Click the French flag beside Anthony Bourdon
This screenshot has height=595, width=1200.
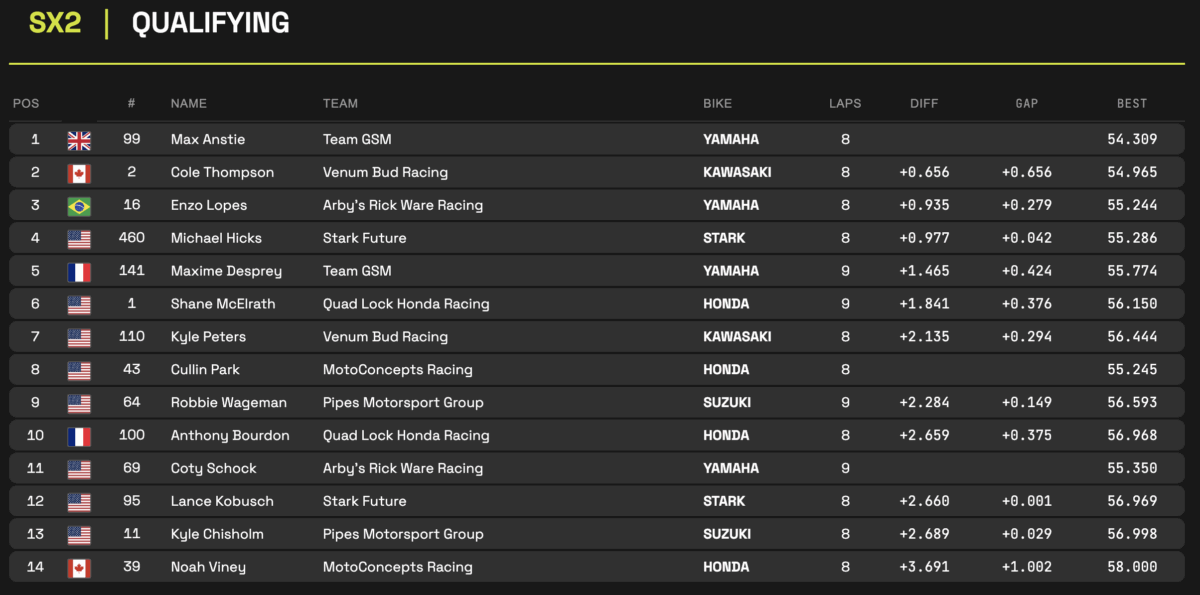tap(79, 436)
